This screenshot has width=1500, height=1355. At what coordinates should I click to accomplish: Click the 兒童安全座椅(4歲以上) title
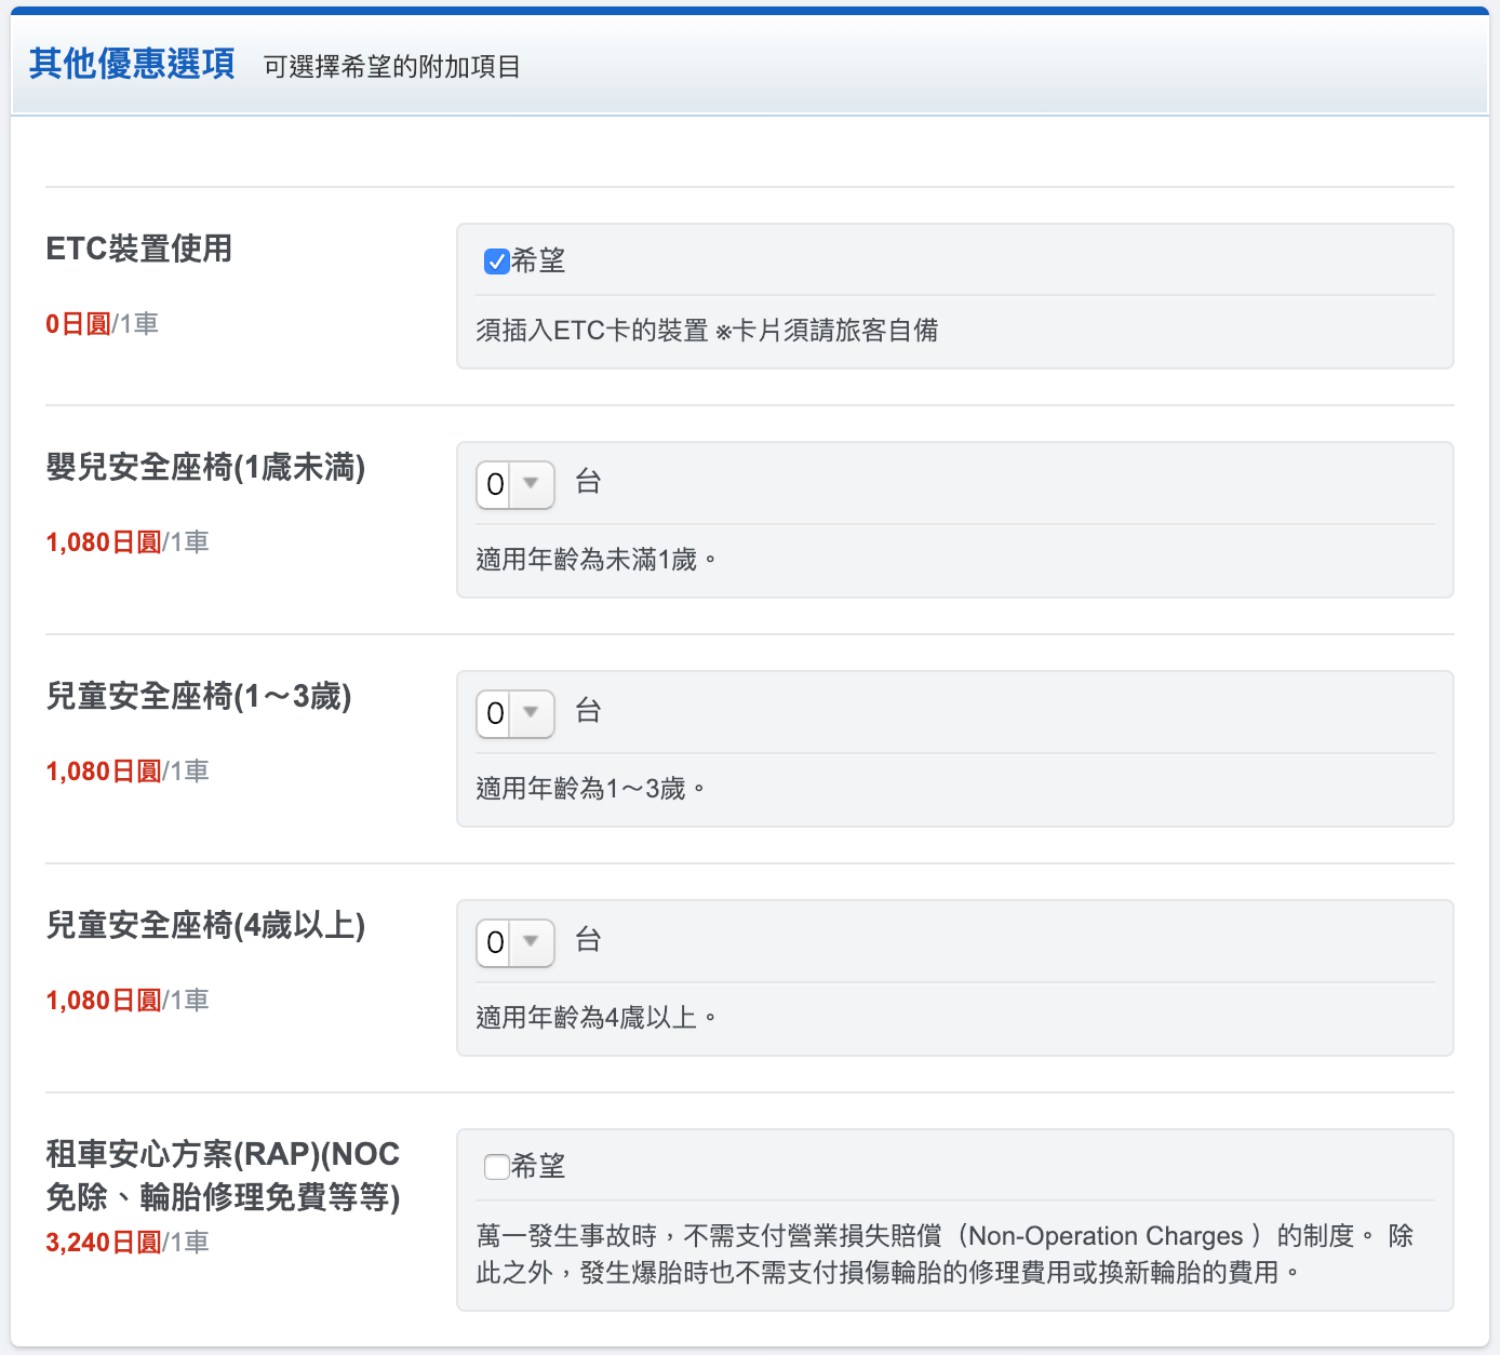(x=205, y=925)
